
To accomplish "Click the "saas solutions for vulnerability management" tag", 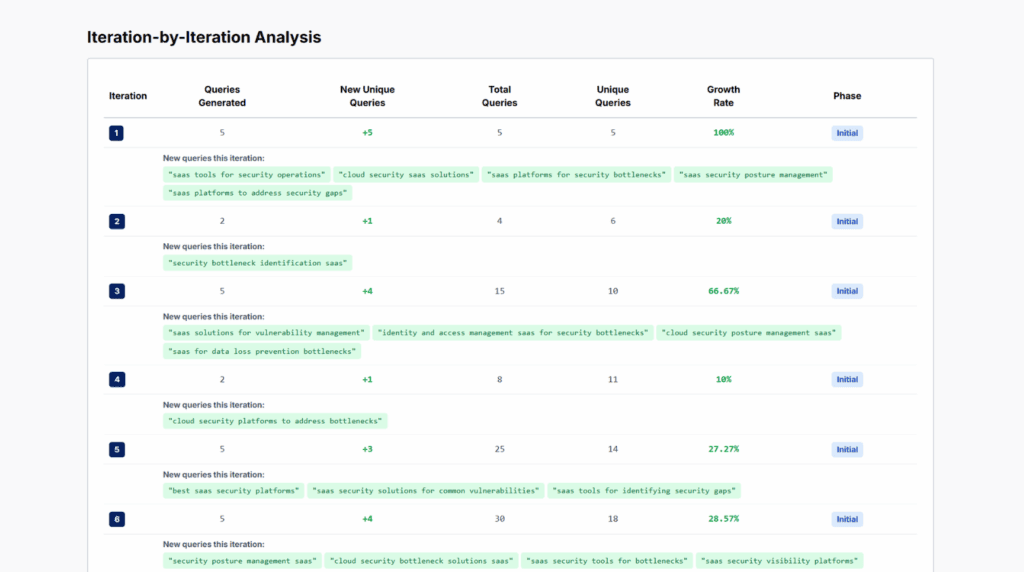I will tap(265, 333).
